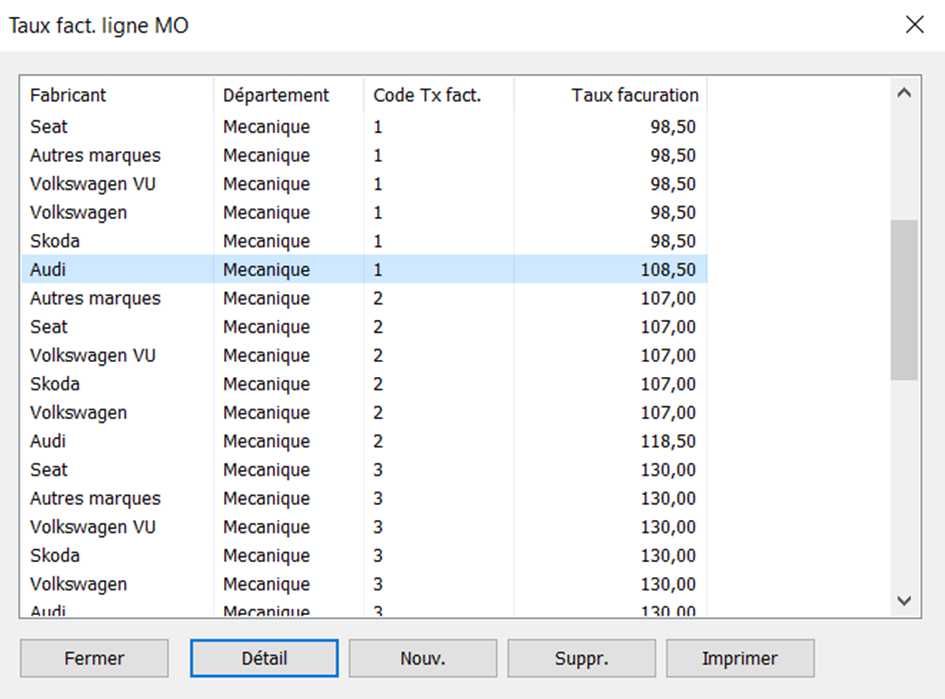Select the Audi row with rate 108,50
Image resolution: width=945 pixels, height=699 pixels.
coord(364,269)
